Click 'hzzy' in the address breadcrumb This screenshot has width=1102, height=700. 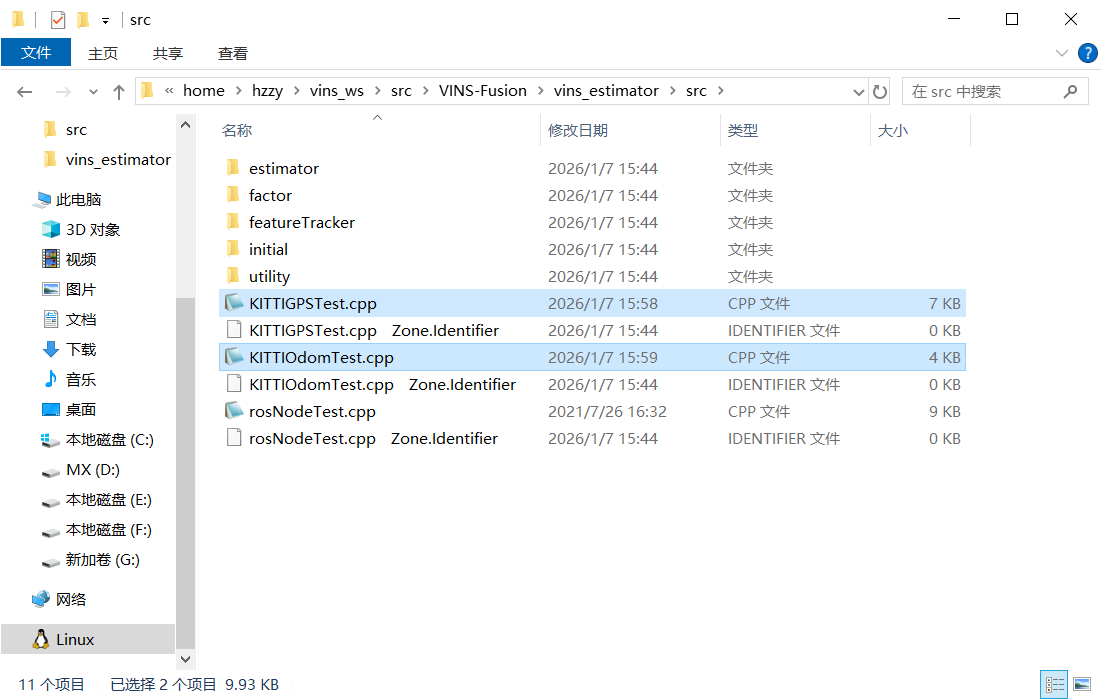[x=267, y=91]
